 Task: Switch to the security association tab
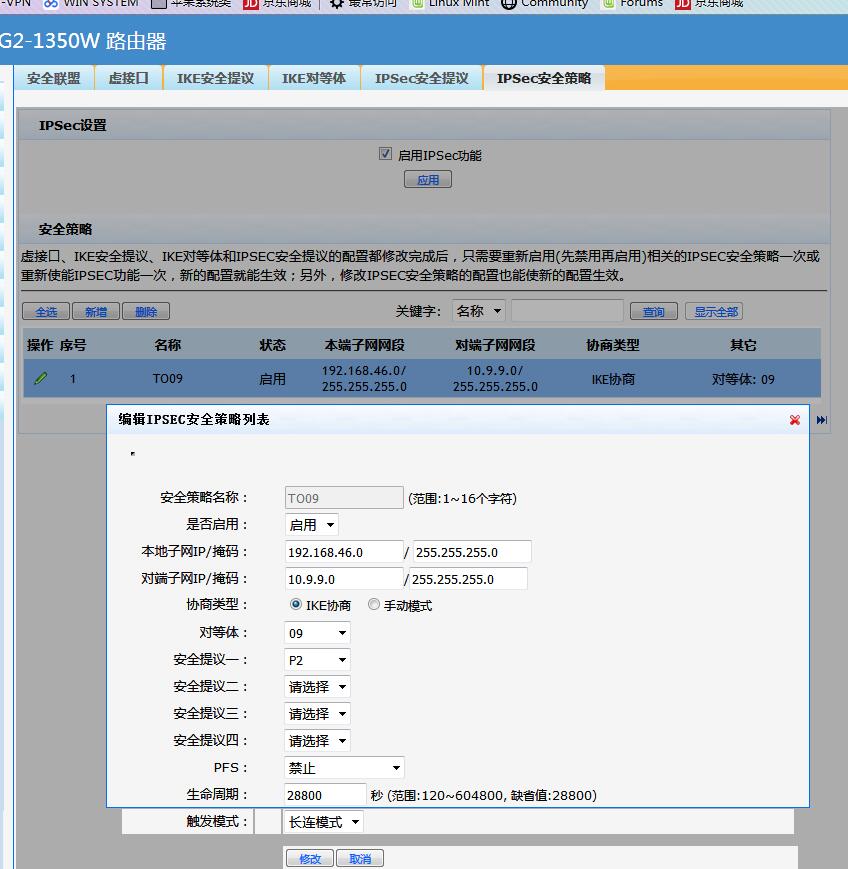point(54,78)
